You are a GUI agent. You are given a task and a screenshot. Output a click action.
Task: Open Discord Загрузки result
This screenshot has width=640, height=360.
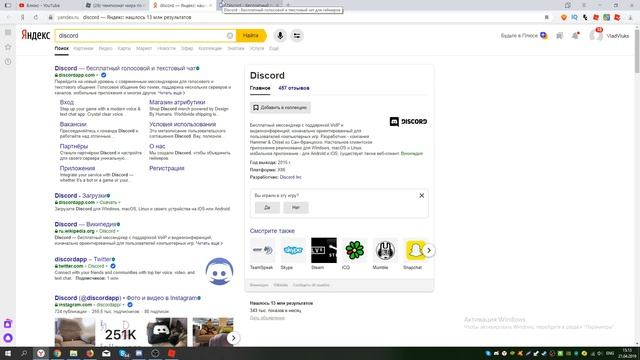(x=81, y=196)
